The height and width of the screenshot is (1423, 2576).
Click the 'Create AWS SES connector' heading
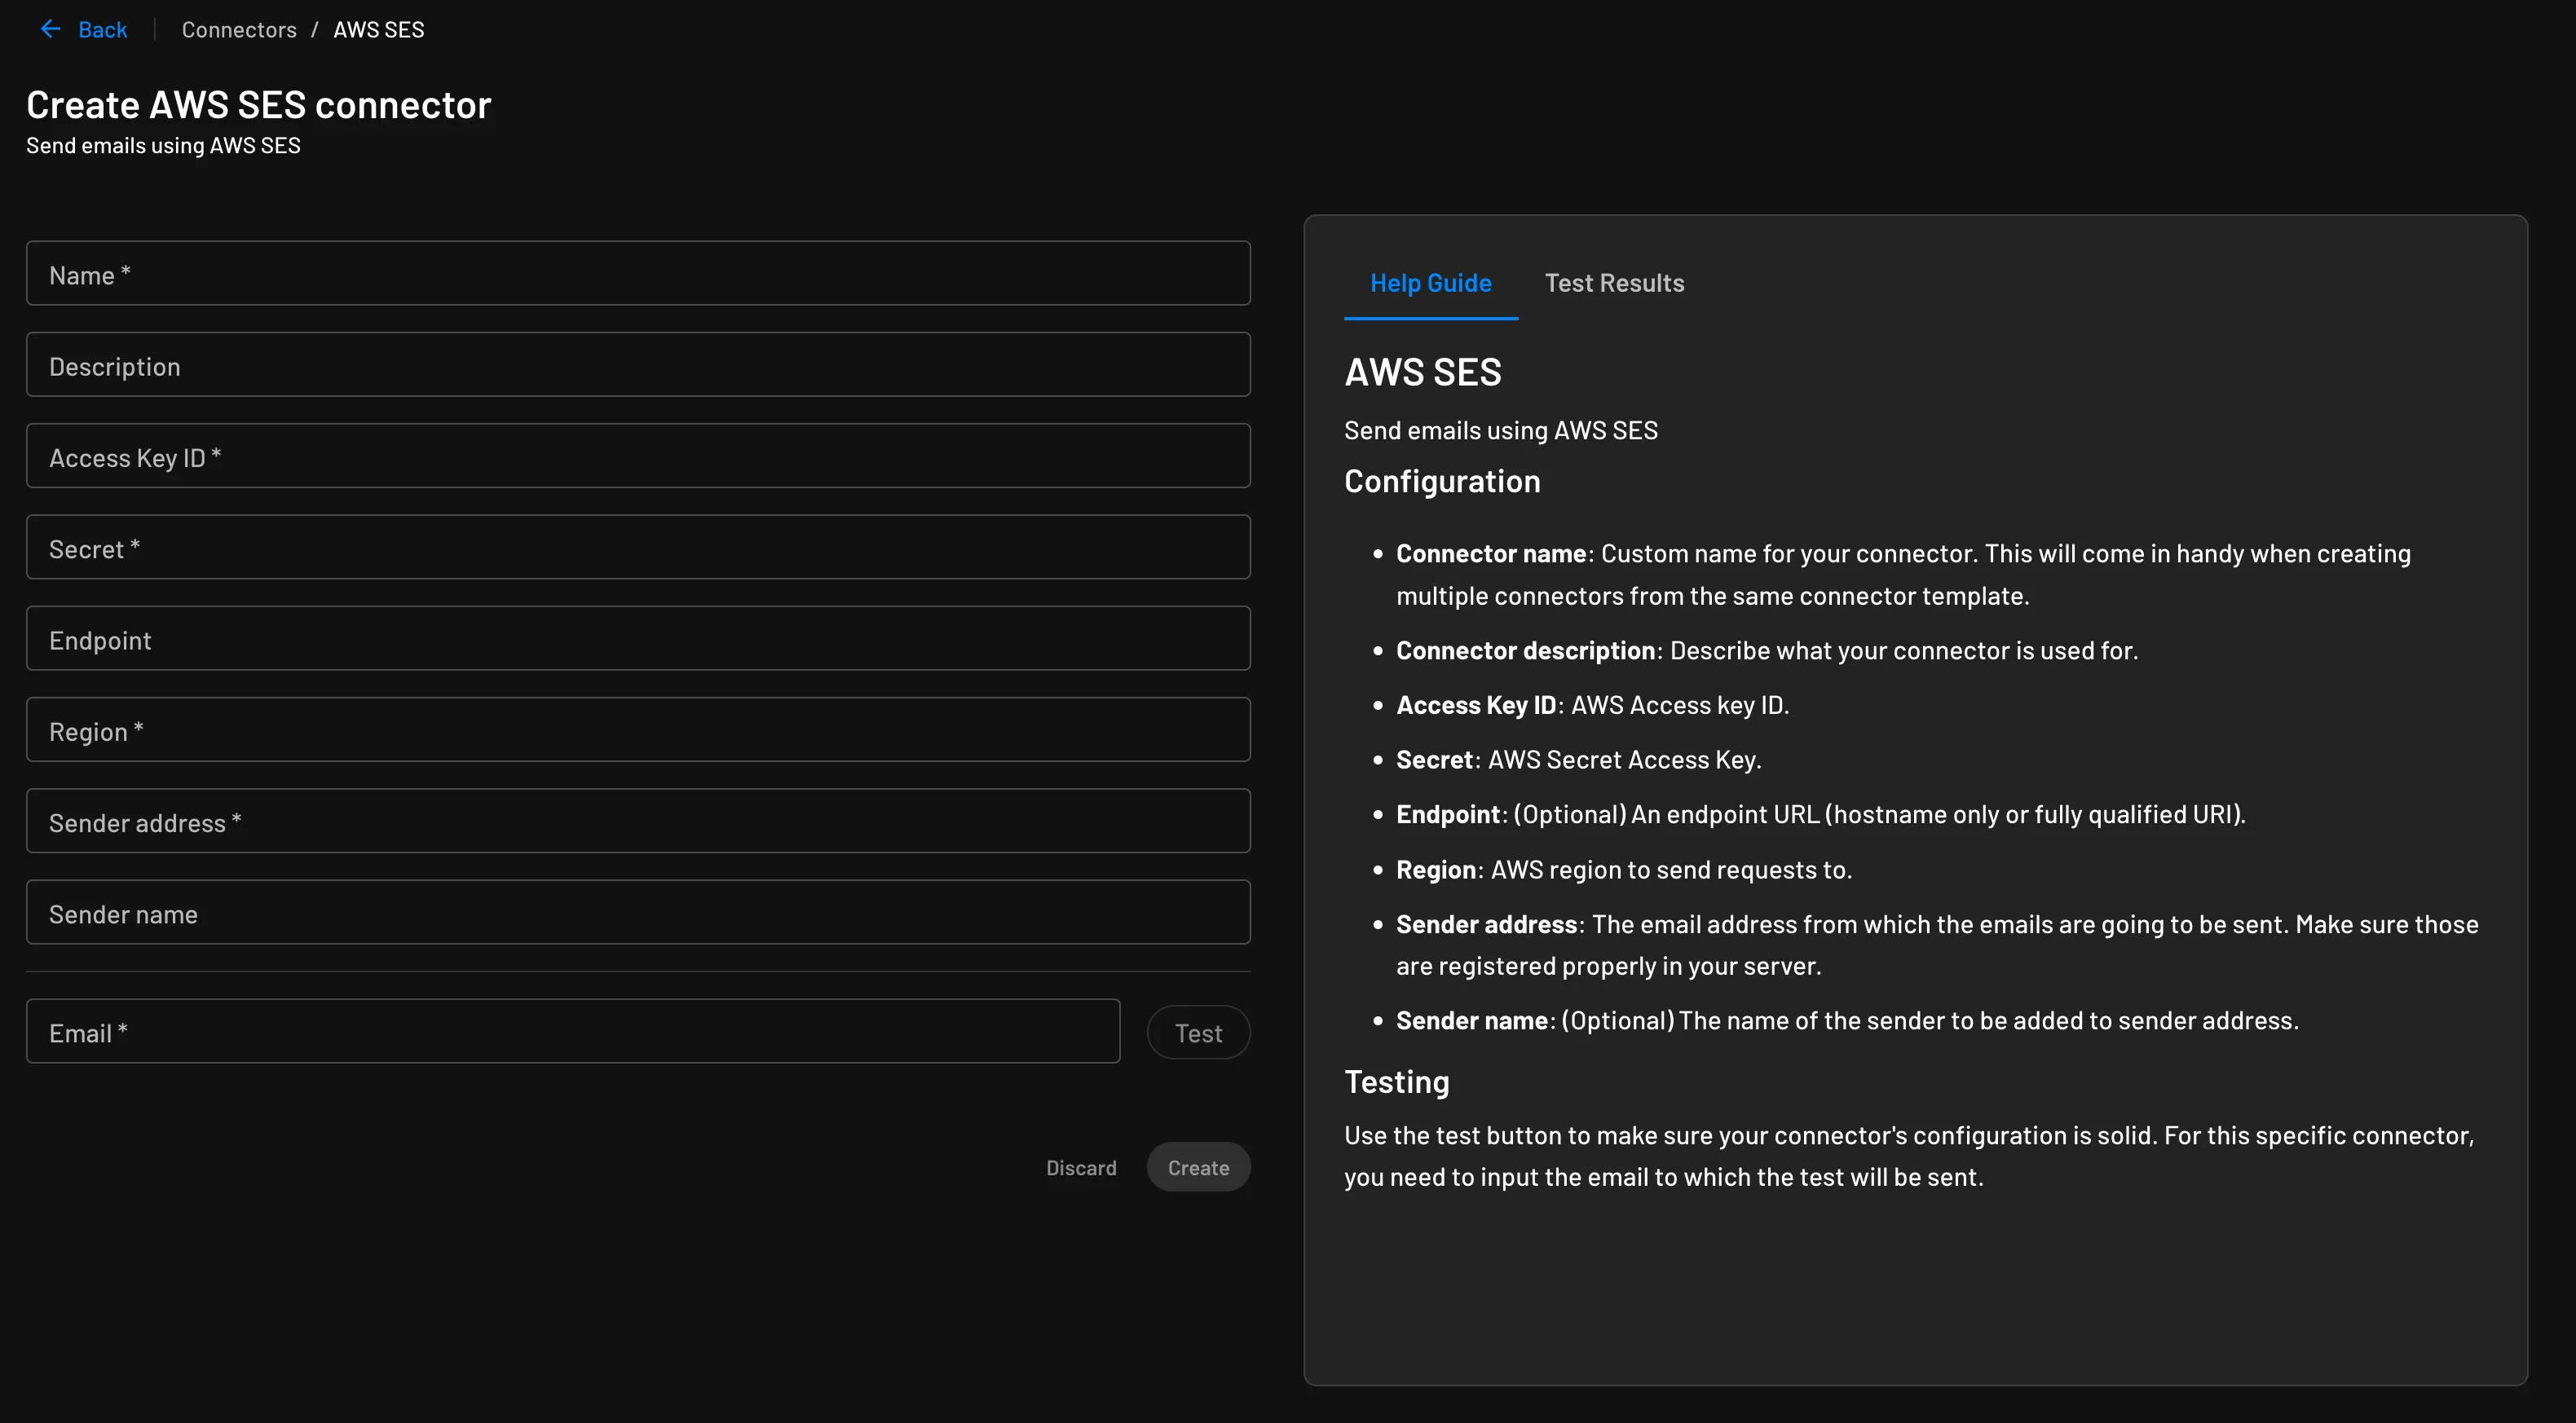259,105
